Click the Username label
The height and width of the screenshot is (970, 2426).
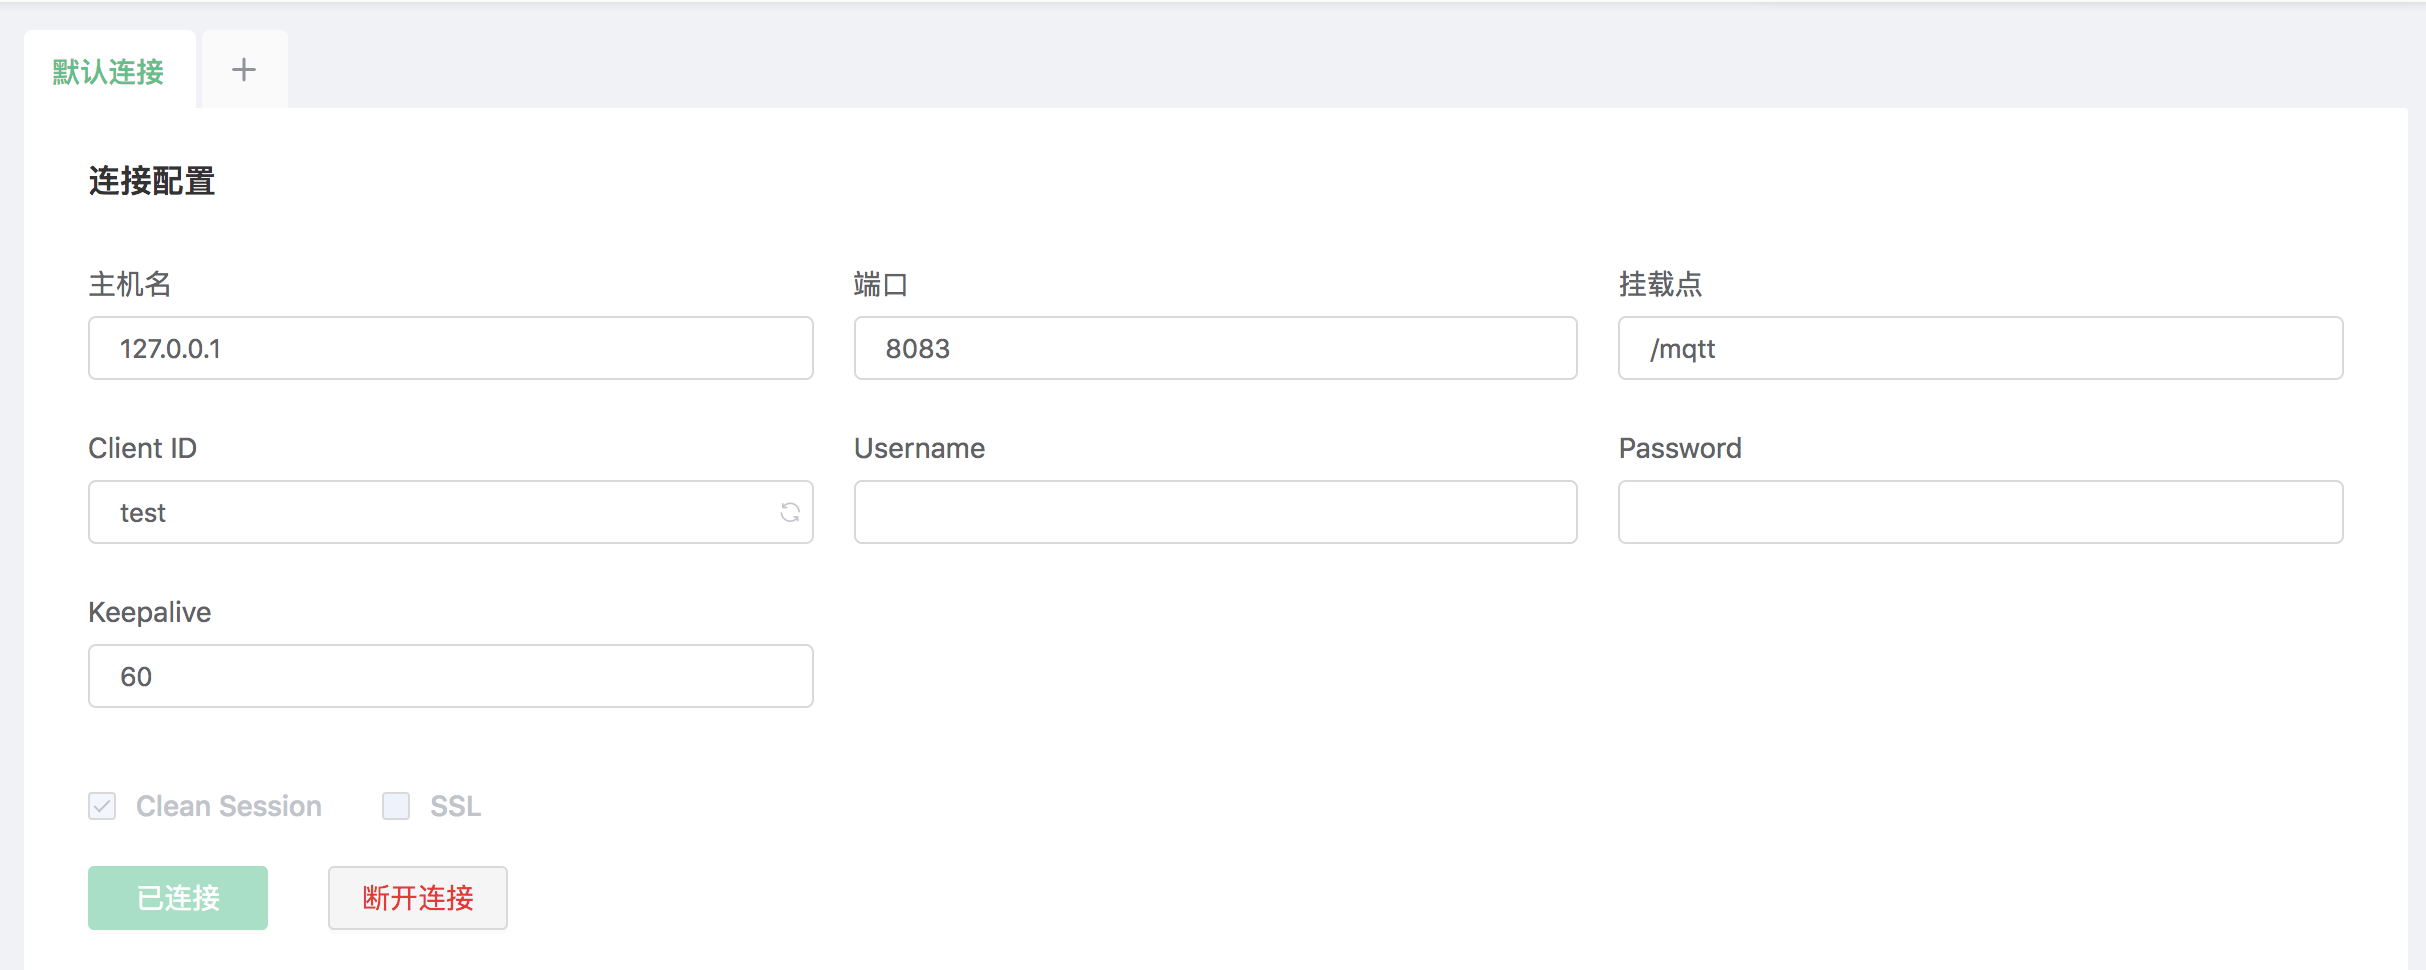(x=920, y=448)
